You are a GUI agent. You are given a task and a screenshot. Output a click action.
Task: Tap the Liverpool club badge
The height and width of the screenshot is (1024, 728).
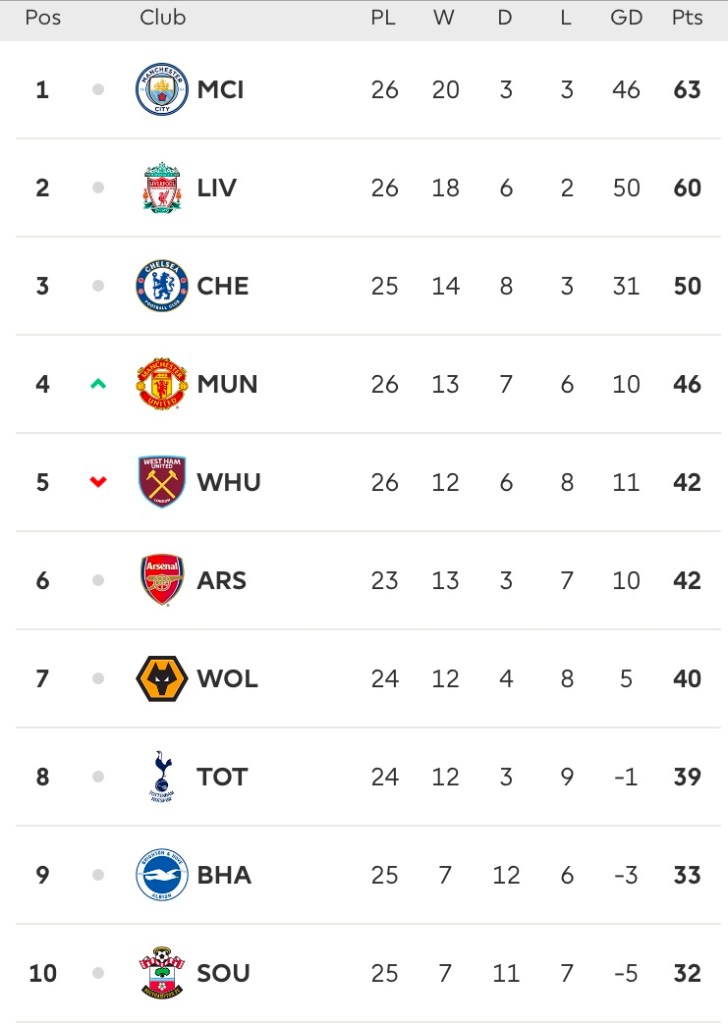[161, 188]
